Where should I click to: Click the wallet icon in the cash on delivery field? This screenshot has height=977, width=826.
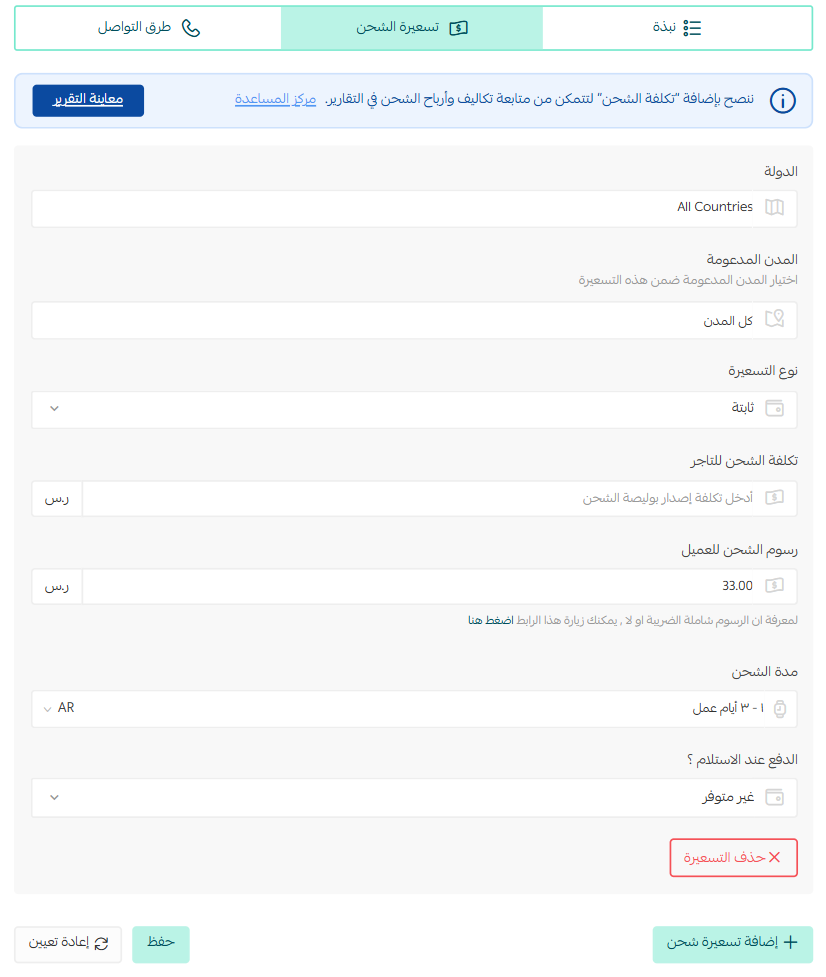click(774, 798)
